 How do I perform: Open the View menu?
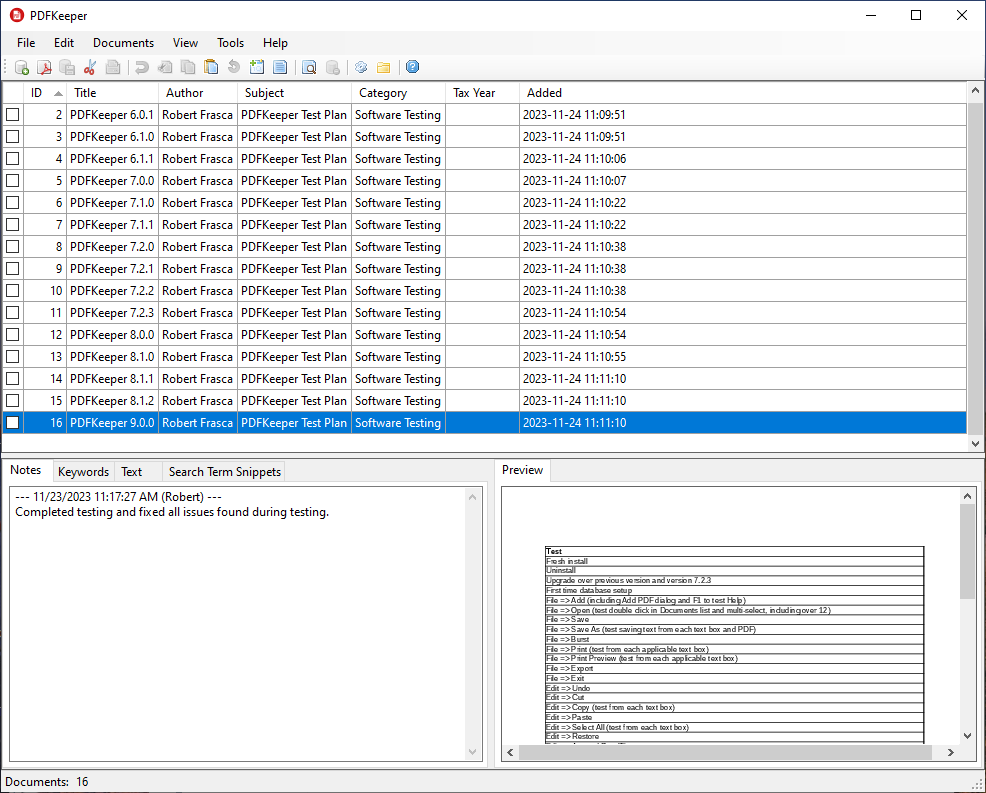click(186, 43)
